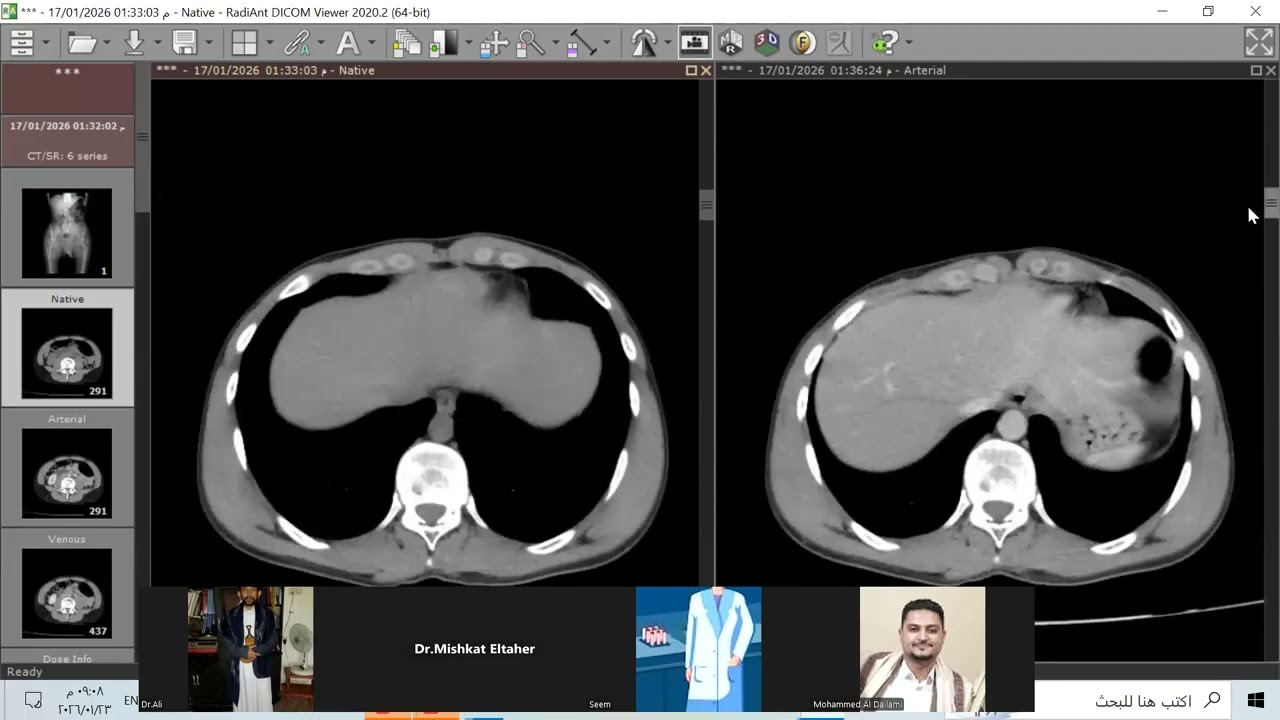
Task: Click the large letter A text icon
Action: [347, 43]
